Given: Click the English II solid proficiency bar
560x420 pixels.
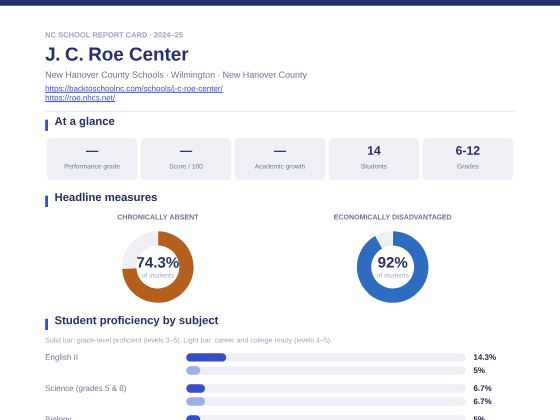Looking at the screenshot, I should tap(206, 357).
